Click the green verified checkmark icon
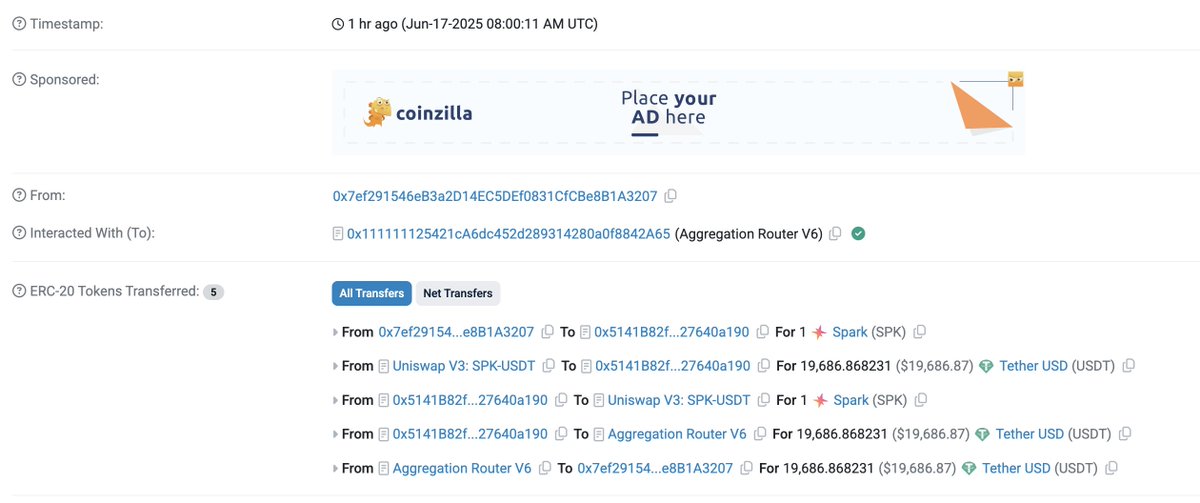This screenshot has height=503, width=1200. click(858, 234)
